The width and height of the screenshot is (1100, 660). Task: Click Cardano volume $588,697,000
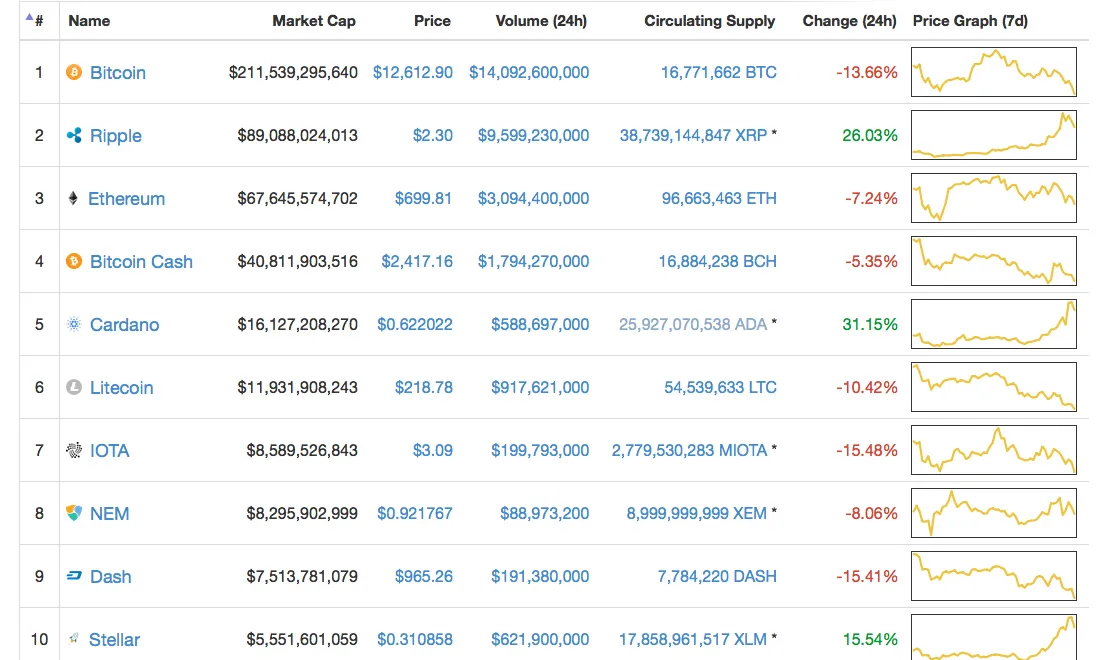pyautogui.click(x=540, y=325)
